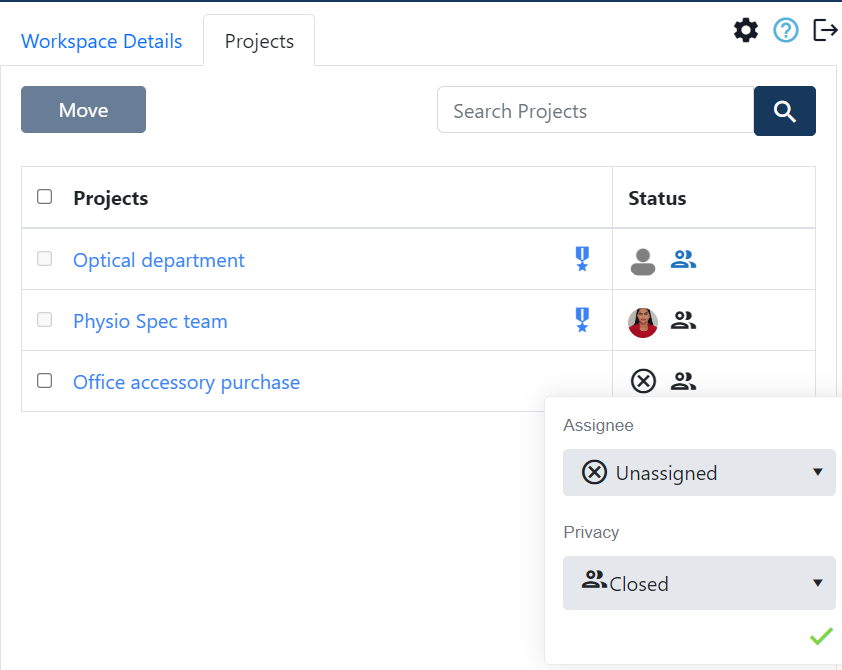Click Physio Spec team assignee photo avatar

pyautogui.click(x=643, y=322)
